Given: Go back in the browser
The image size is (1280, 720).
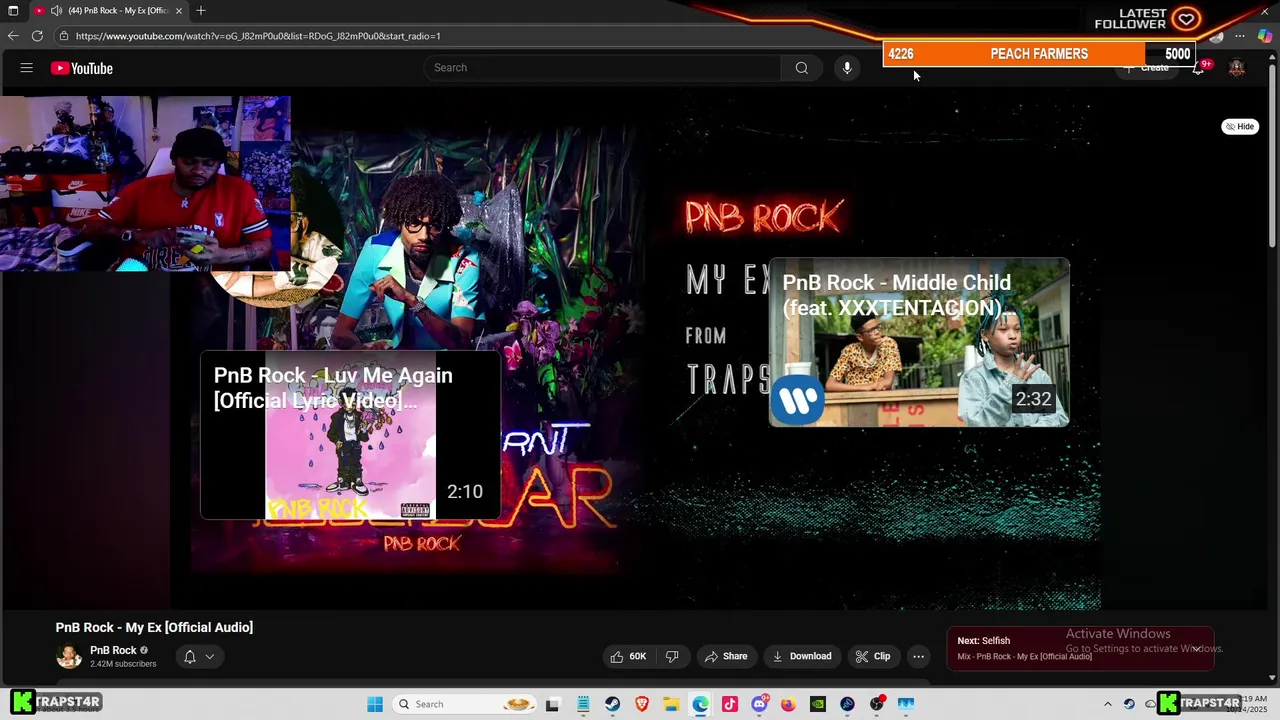Looking at the screenshot, I should pyautogui.click(x=13, y=36).
